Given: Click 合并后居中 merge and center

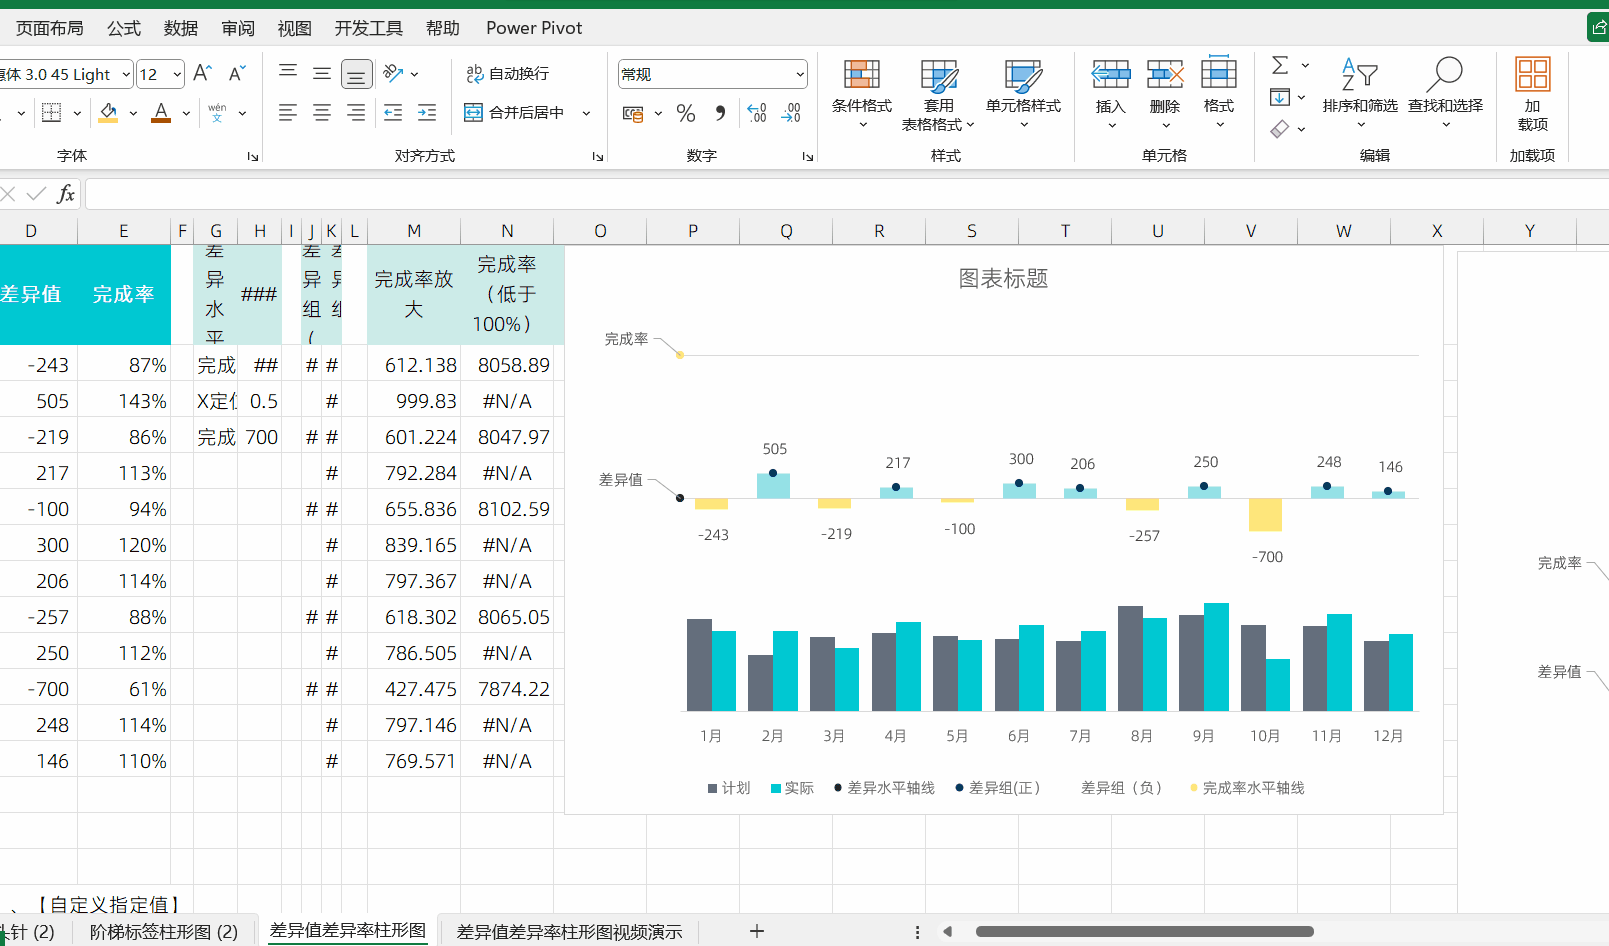Looking at the screenshot, I should coord(515,113).
